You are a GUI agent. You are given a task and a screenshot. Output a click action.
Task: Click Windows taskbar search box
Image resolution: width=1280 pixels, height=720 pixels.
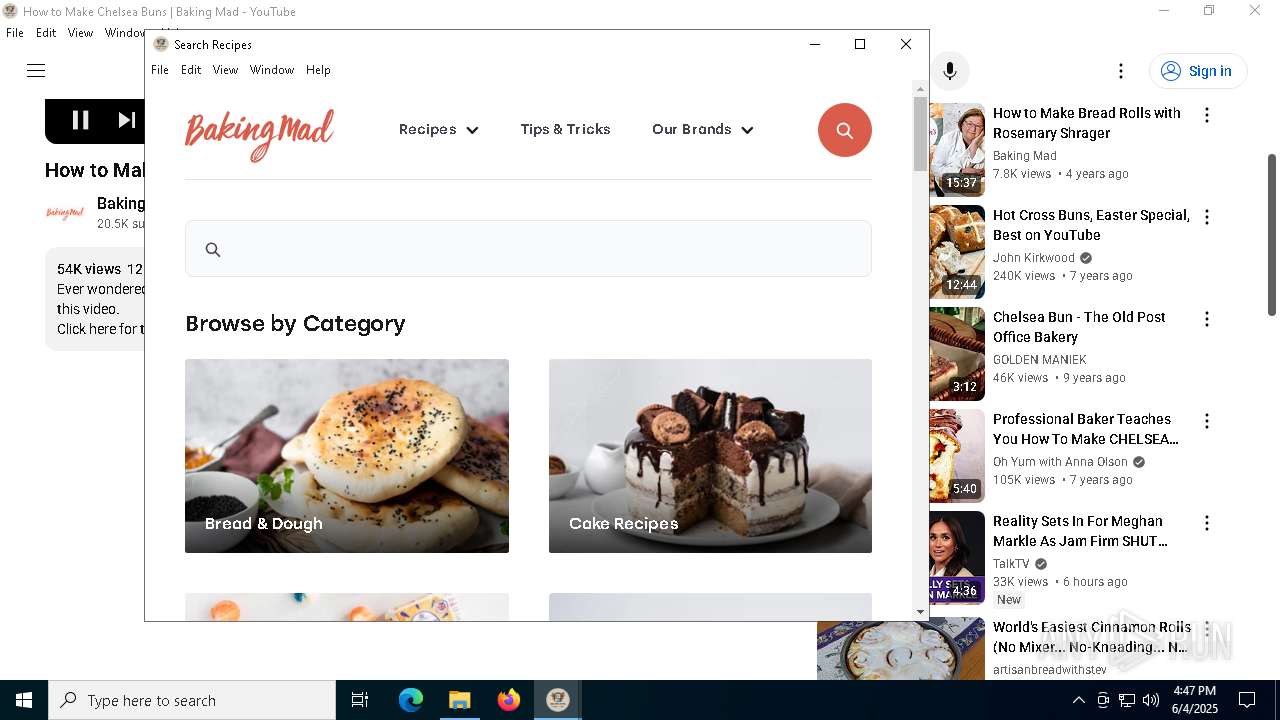coord(192,700)
